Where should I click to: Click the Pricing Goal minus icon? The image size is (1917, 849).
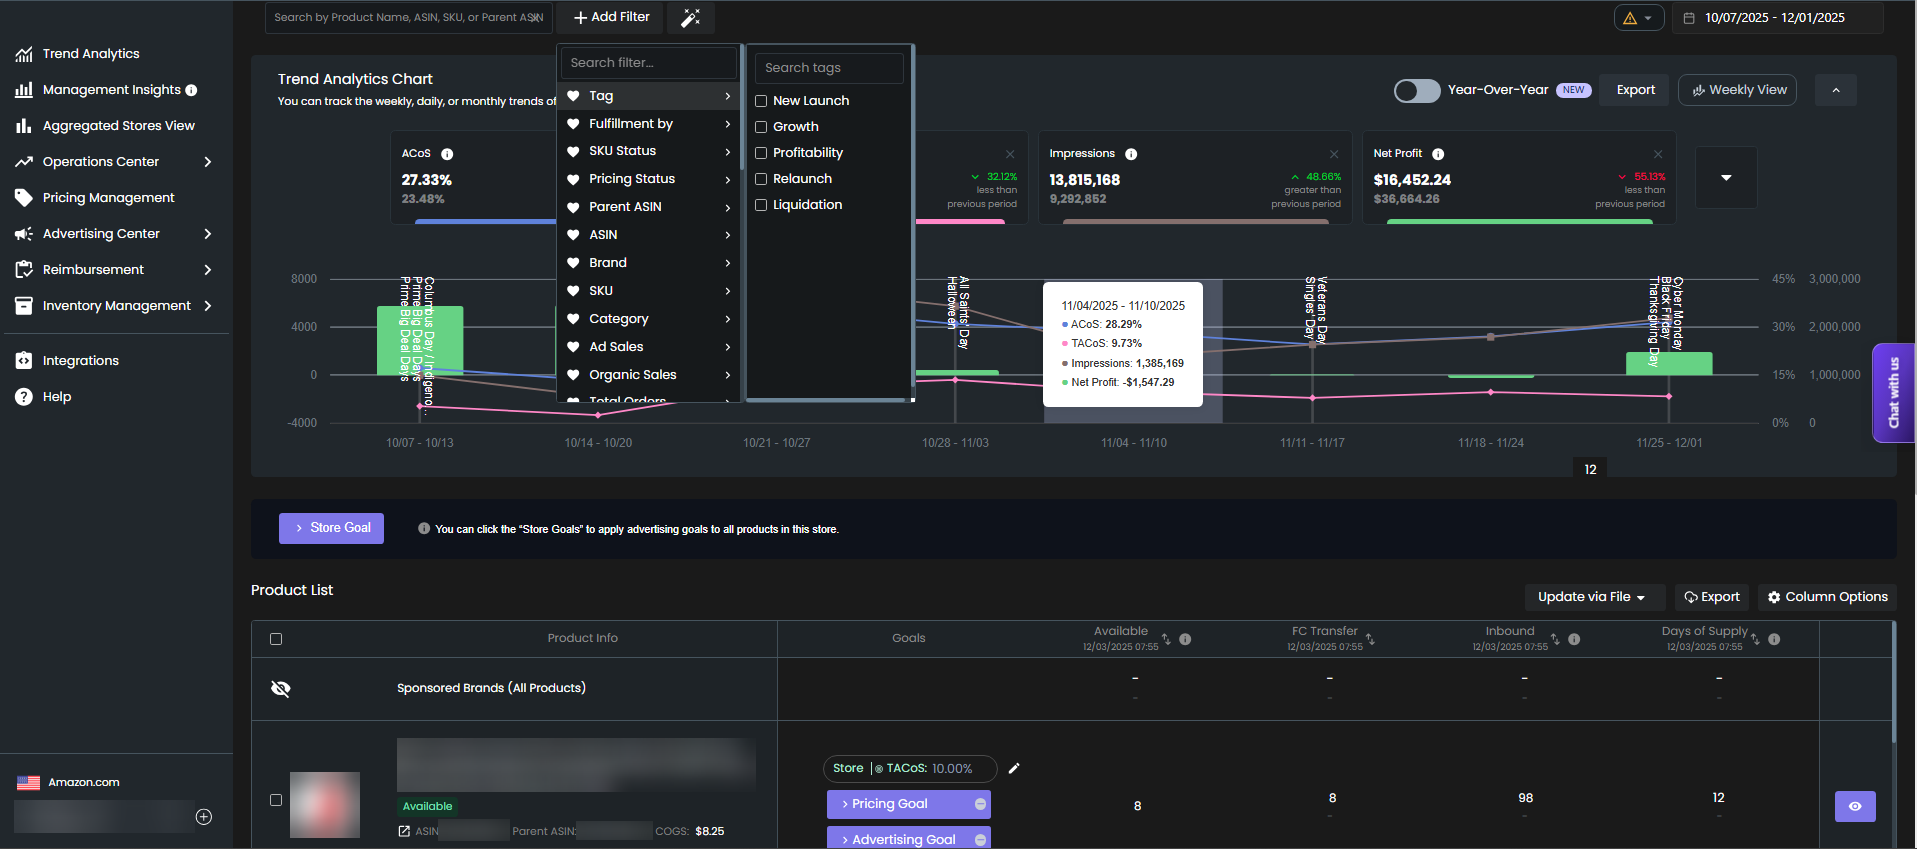coord(980,804)
